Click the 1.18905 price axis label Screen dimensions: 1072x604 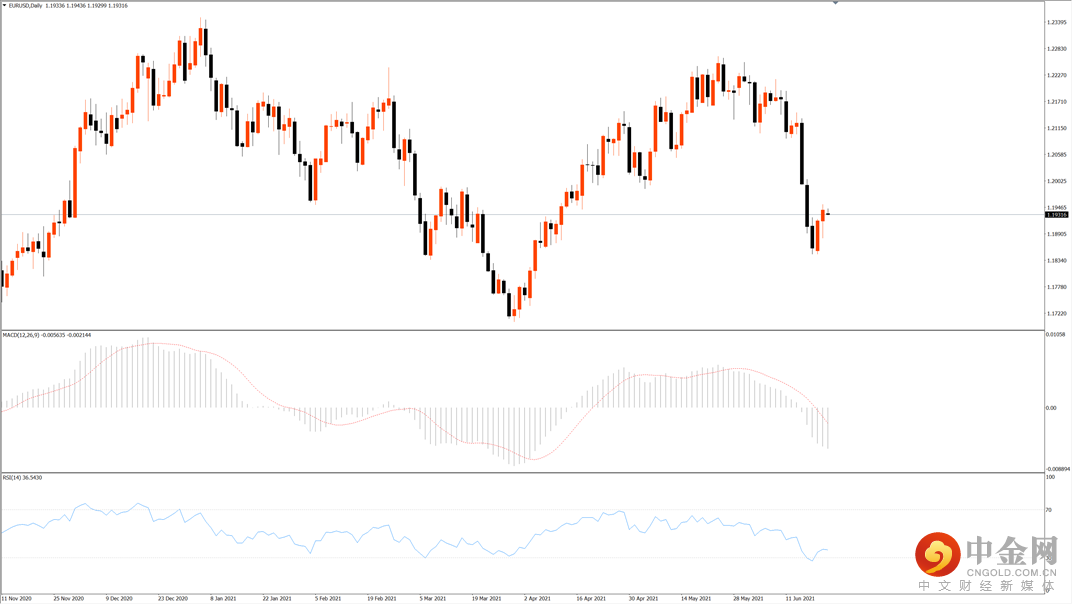pyautogui.click(x=1057, y=234)
